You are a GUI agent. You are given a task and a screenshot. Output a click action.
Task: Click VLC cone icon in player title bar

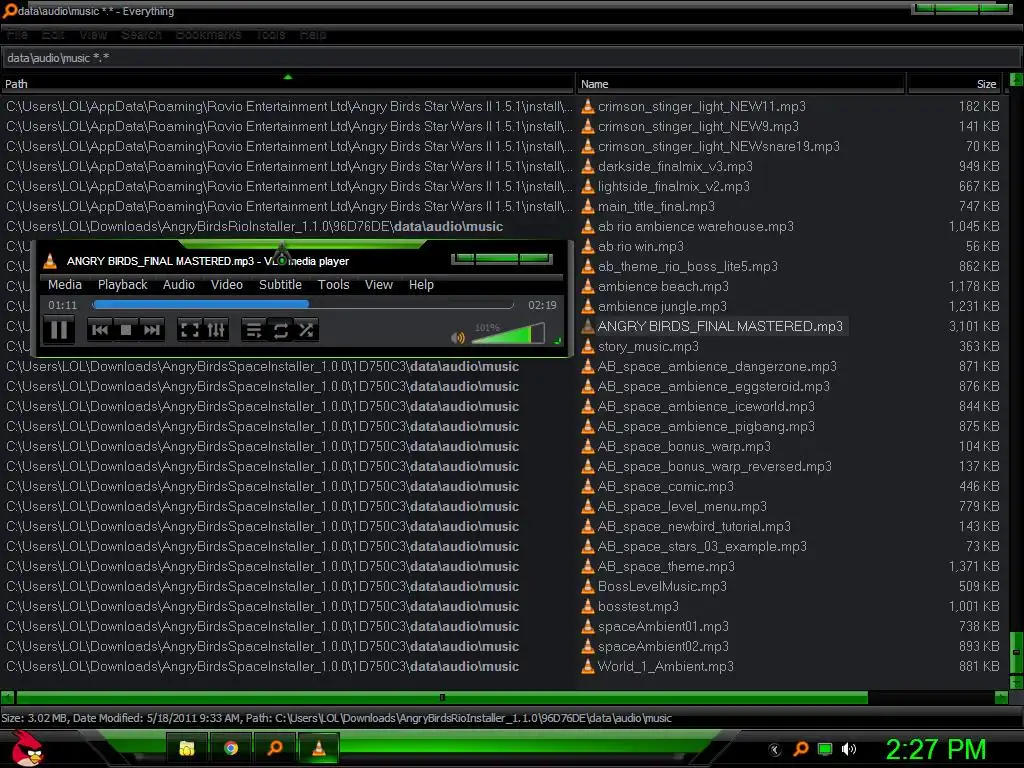click(50, 261)
